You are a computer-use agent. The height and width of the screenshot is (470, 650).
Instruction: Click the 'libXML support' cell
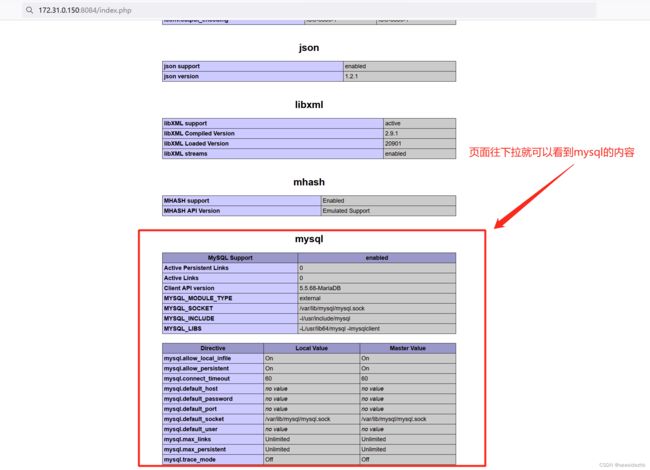coord(273,124)
